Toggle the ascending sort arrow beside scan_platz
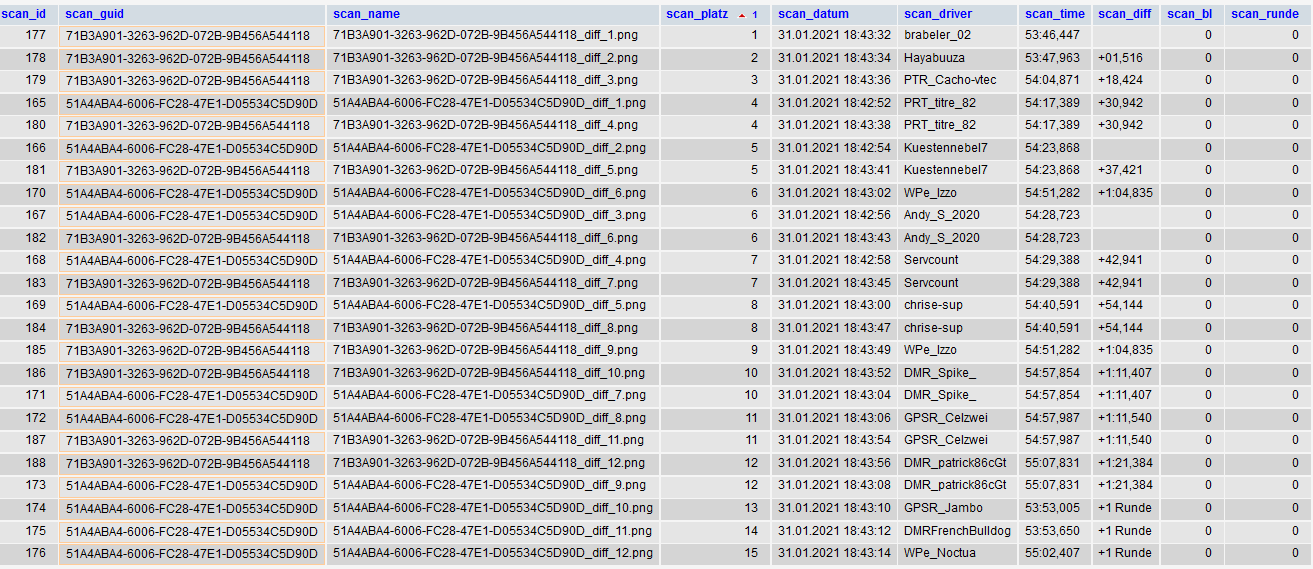The width and height of the screenshot is (1313, 569). (x=741, y=15)
